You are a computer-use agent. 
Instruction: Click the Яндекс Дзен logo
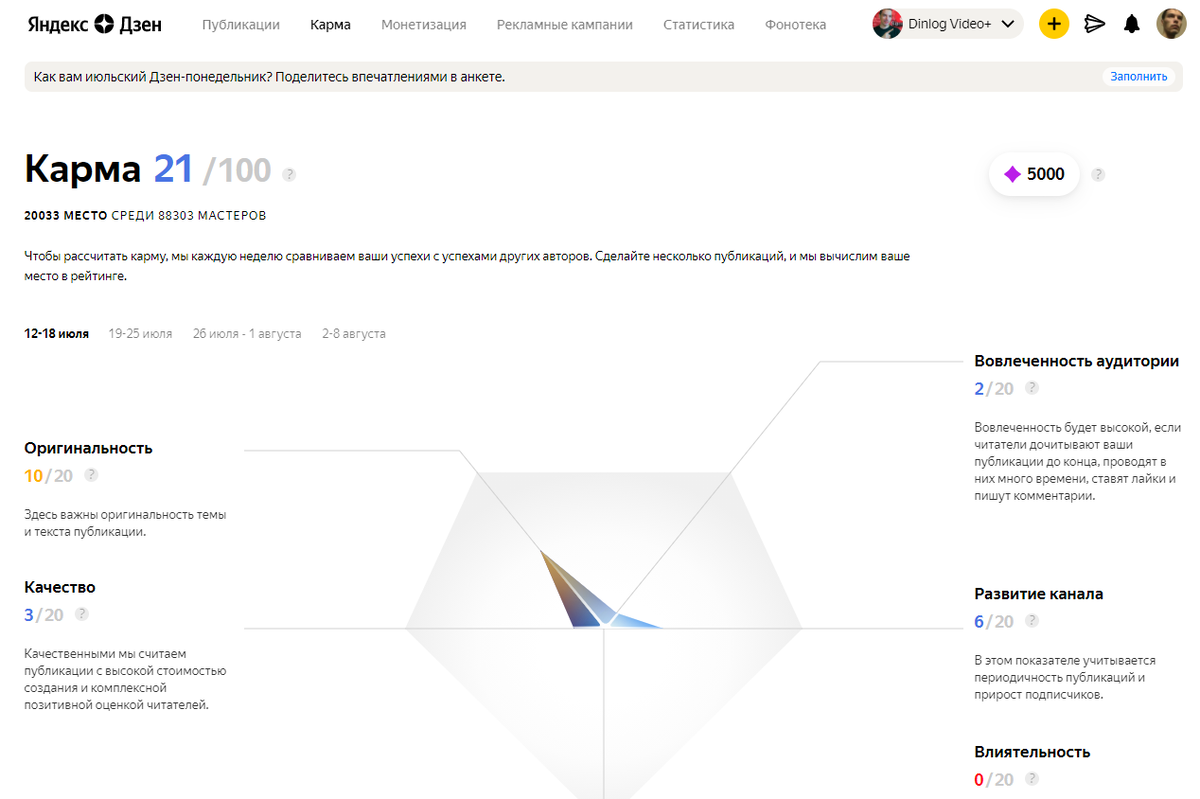[x=94, y=24]
